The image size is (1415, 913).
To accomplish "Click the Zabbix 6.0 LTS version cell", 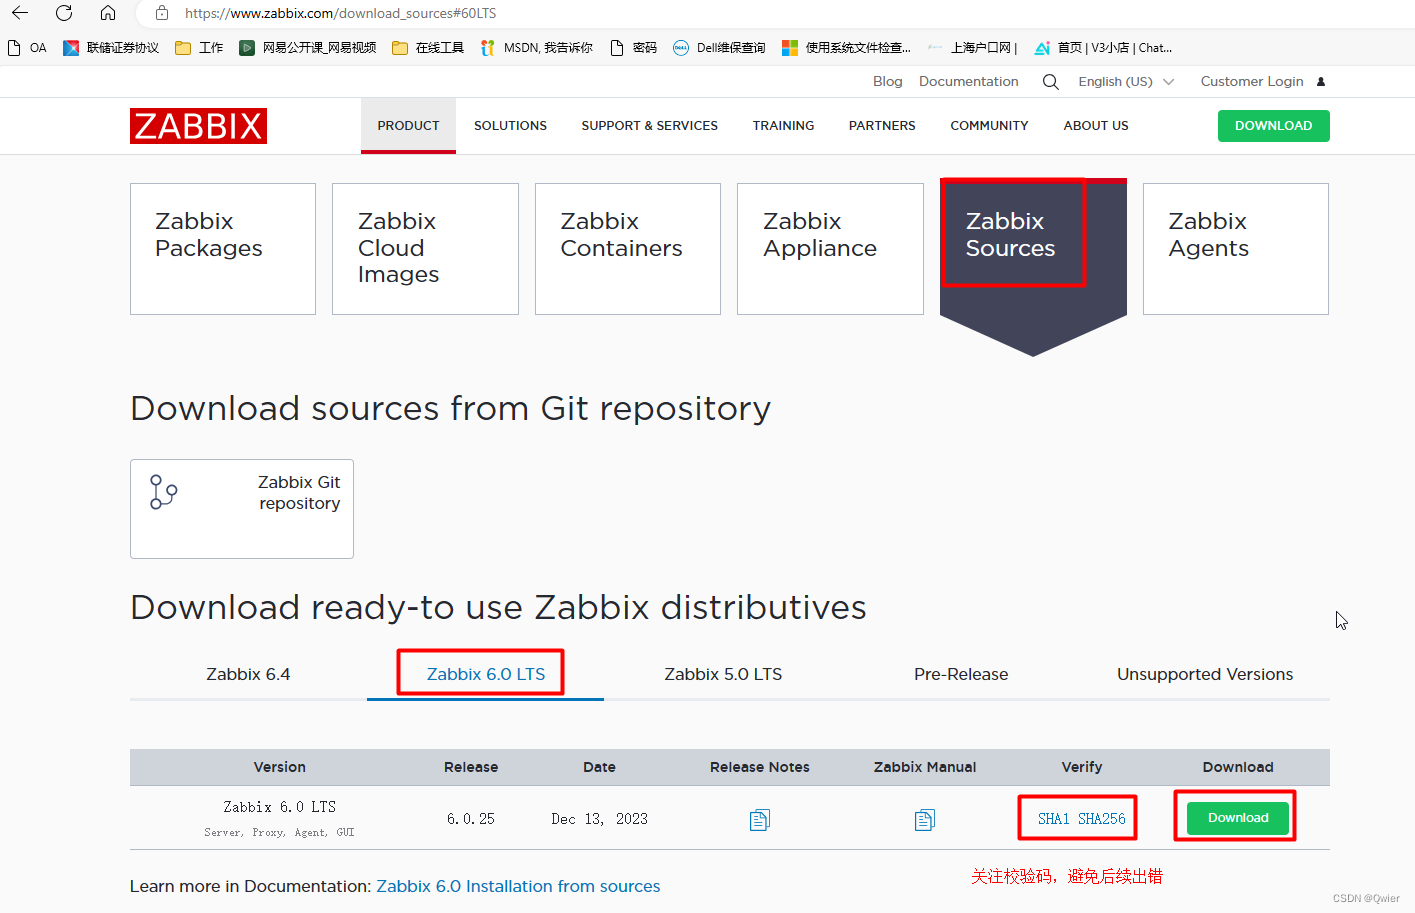I will tap(279, 818).
